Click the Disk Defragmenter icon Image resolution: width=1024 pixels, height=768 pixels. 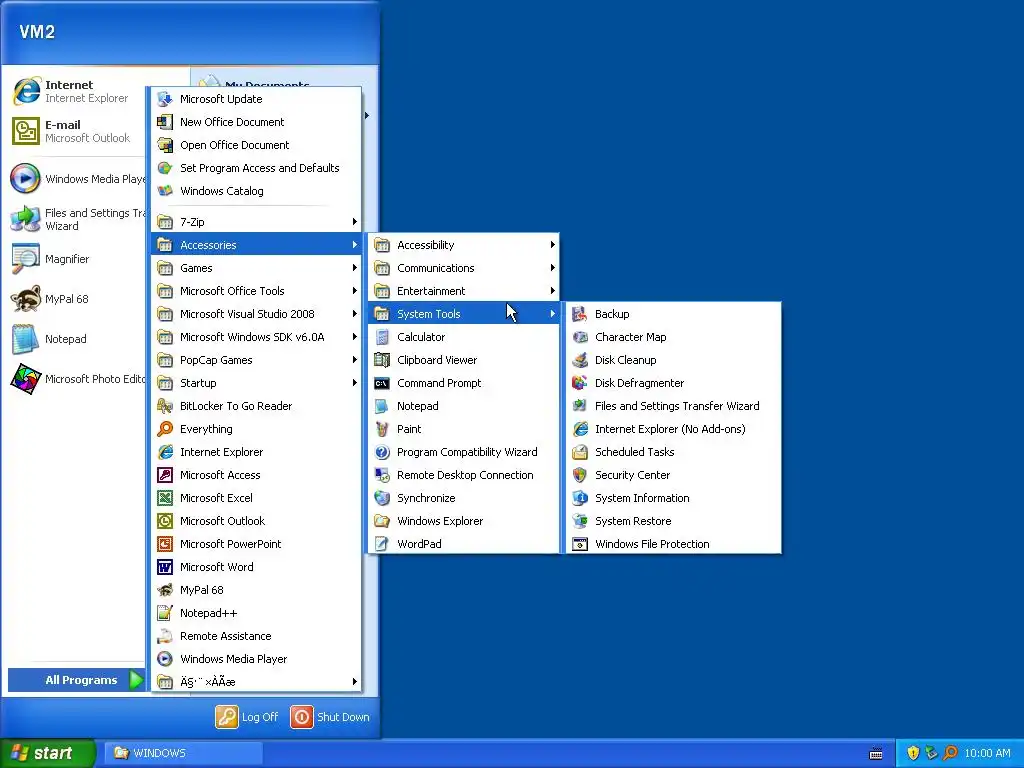[579, 383]
